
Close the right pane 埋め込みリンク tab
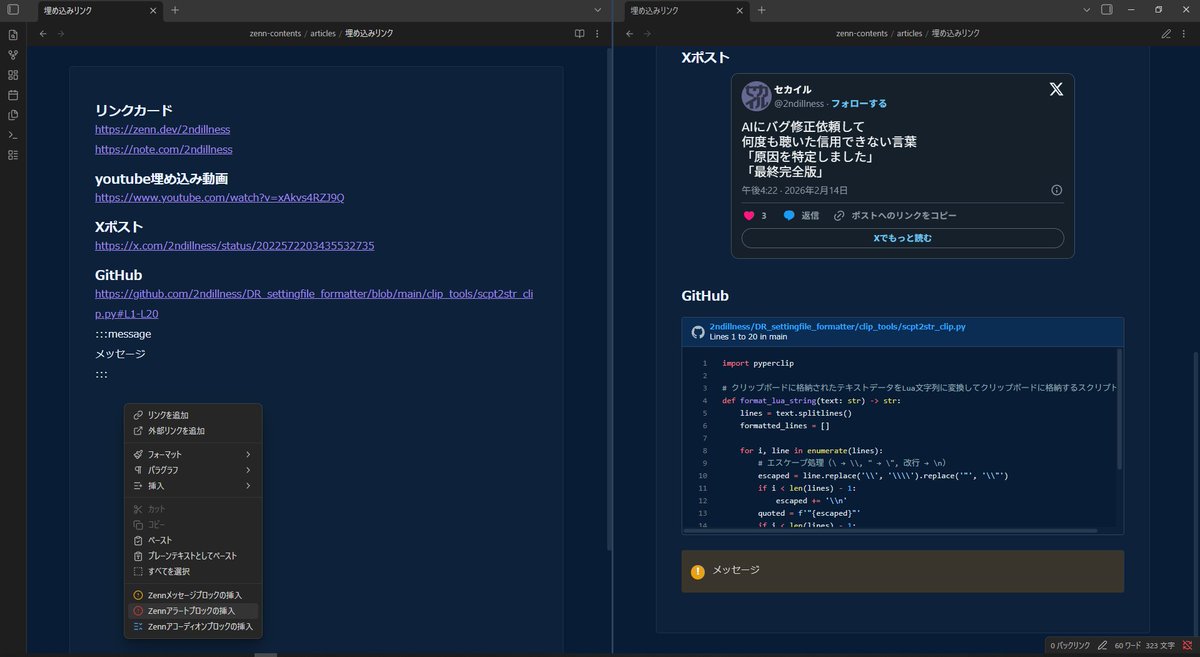pyautogui.click(x=739, y=10)
